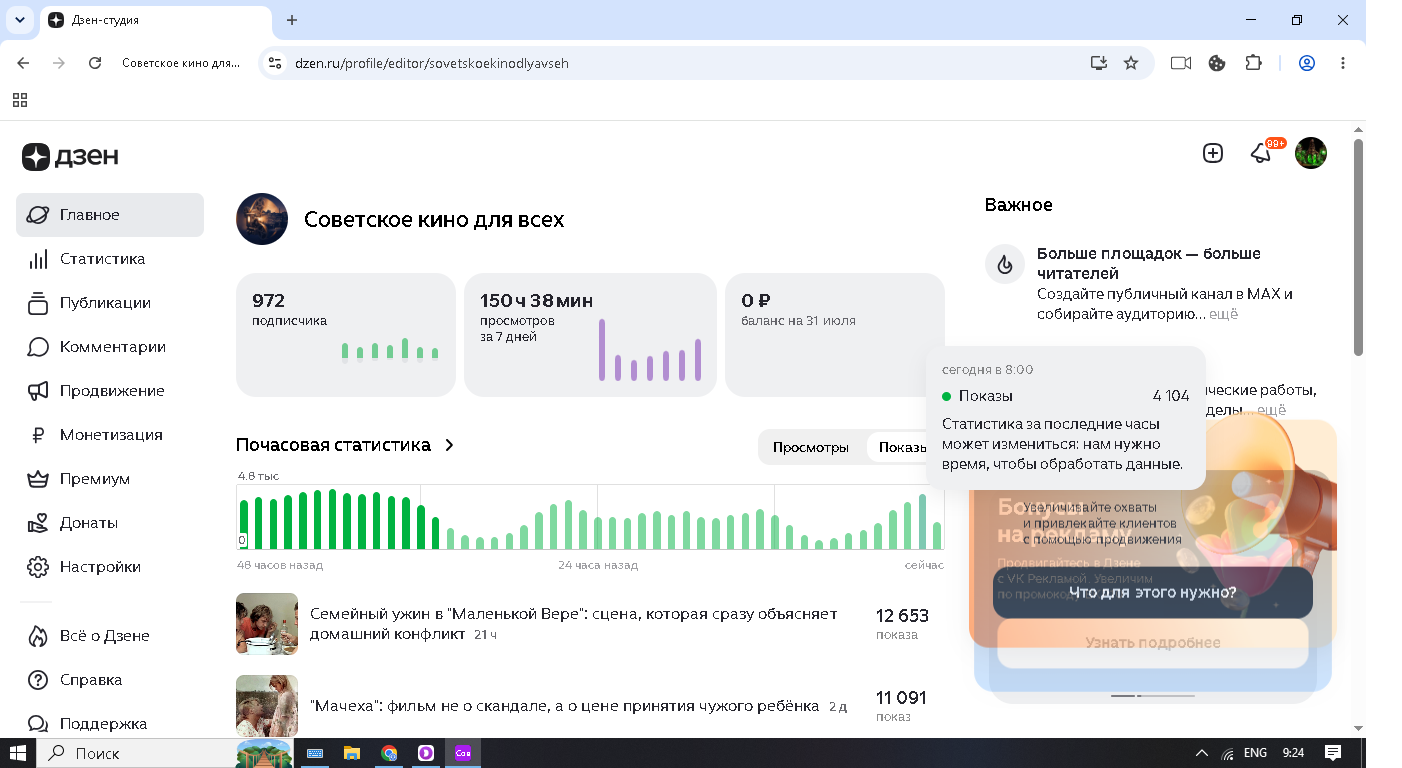The width and height of the screenshot is (1402, 768).
Task: Expand Почасовая статистика with chevron
Action: 449,445
